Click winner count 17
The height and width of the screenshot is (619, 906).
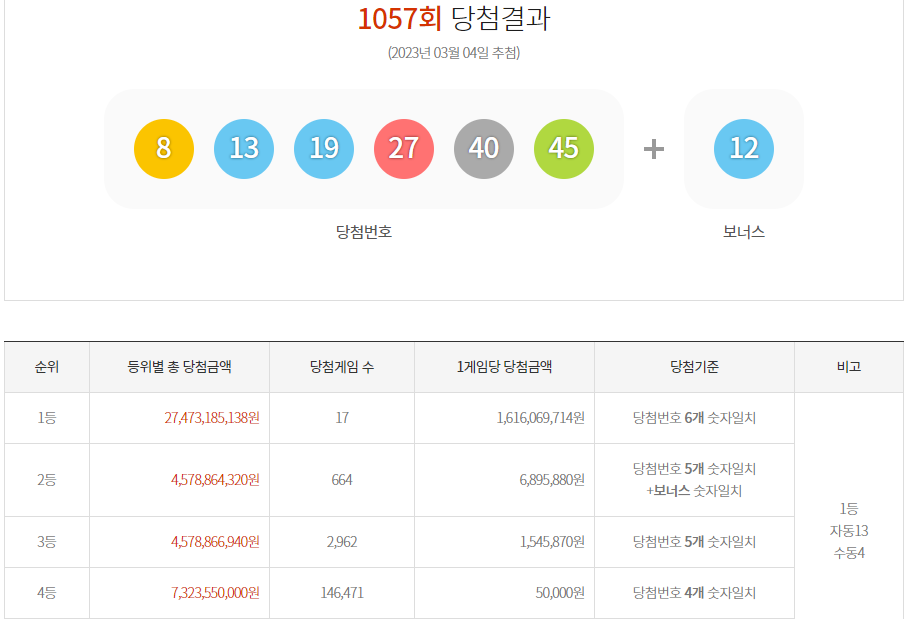(x=342, y=418)
